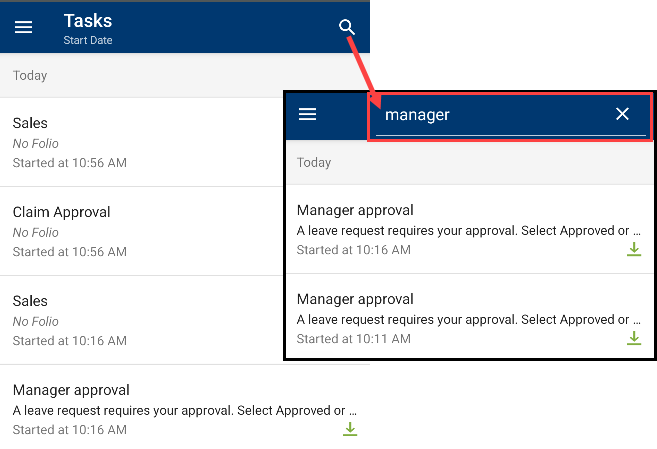Open the Claim Approval task
657x449 pixels.
pos(142,231)
